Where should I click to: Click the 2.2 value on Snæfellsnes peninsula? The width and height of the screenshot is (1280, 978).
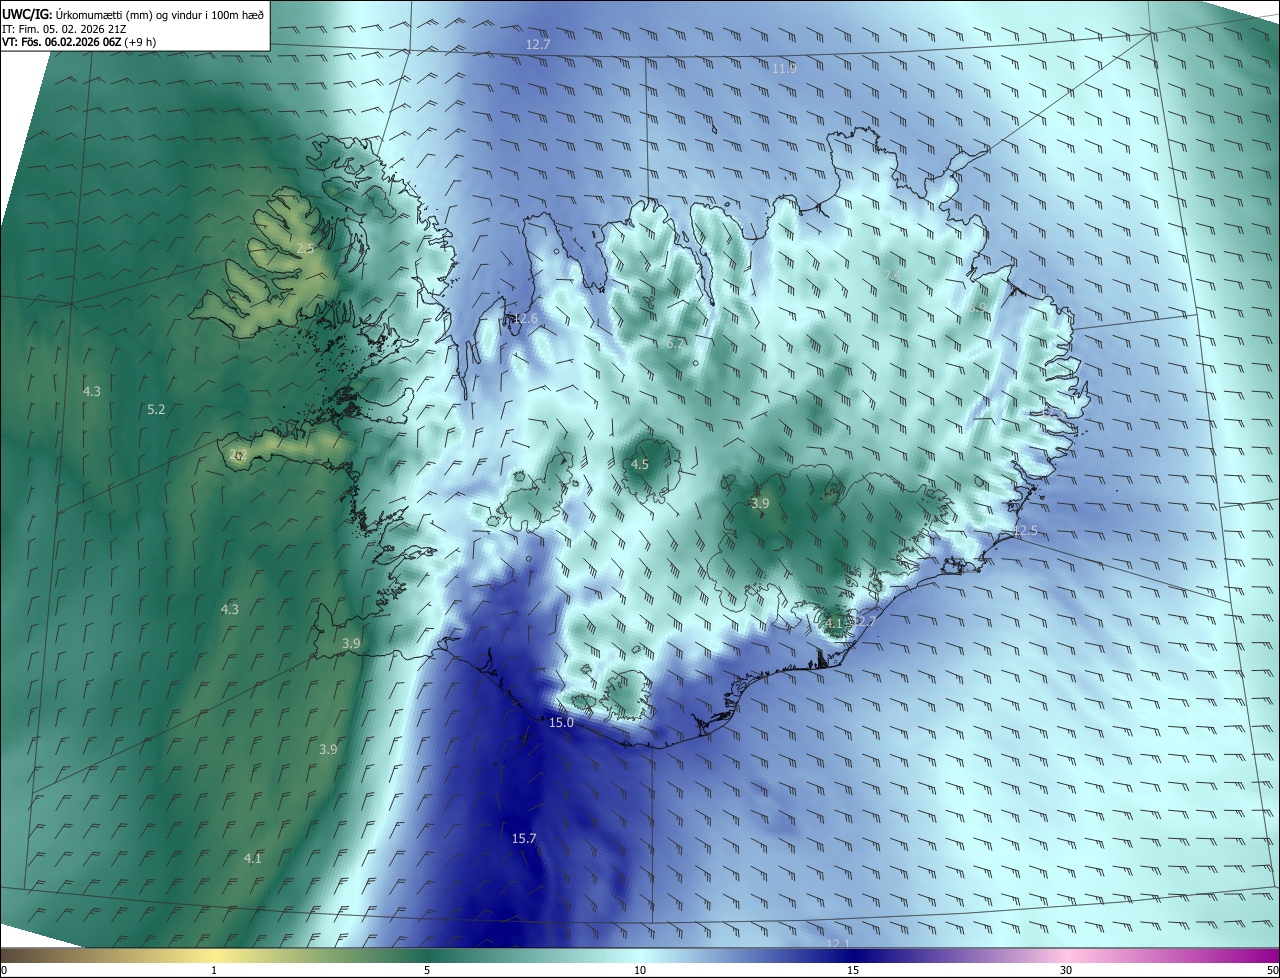[x=238, y=455]
